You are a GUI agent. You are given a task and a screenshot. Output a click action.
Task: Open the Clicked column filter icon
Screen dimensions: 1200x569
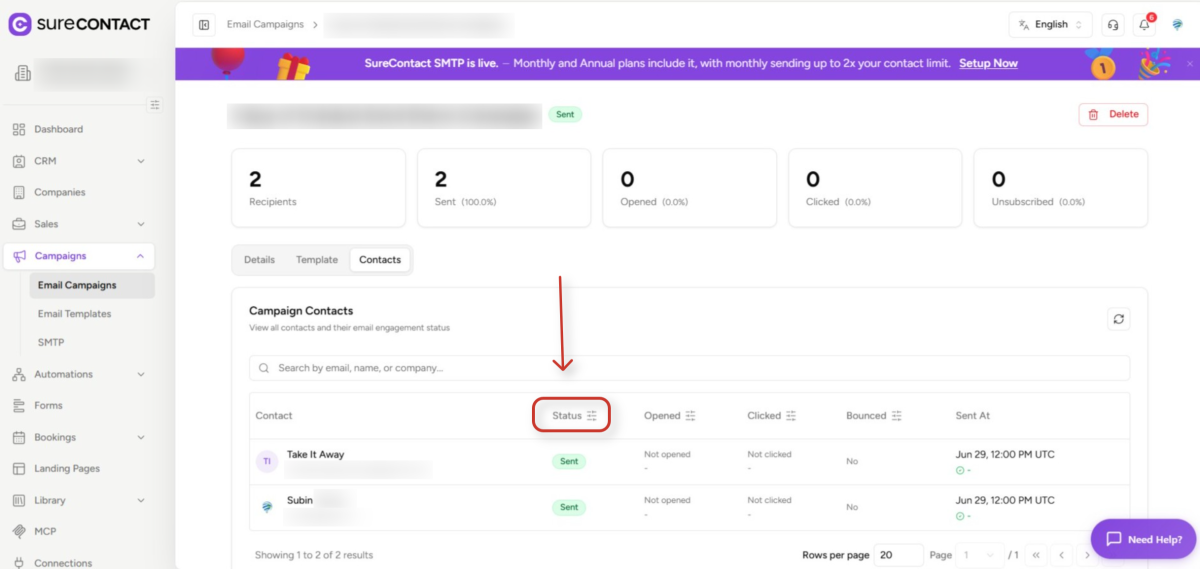tap(791, 416)
